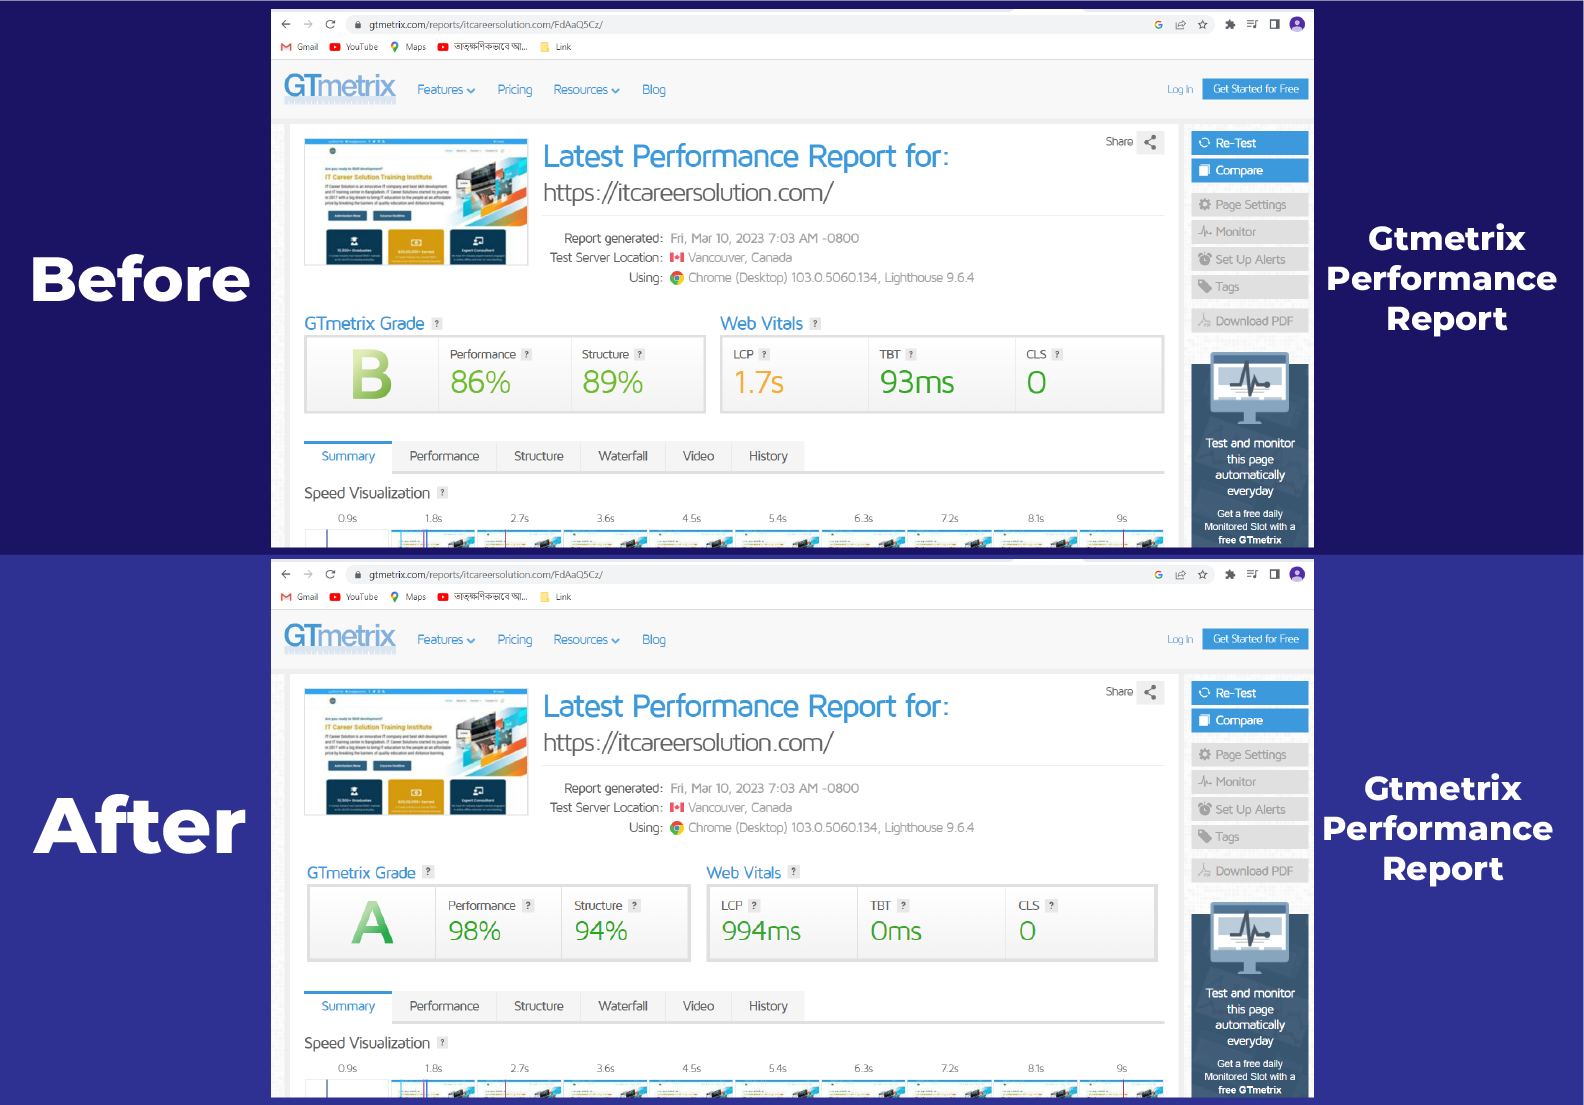Viewport: 1584px width, 1105px height.
Task: Click the GTmetrix logo in the After report
Action: pos(339,638)
